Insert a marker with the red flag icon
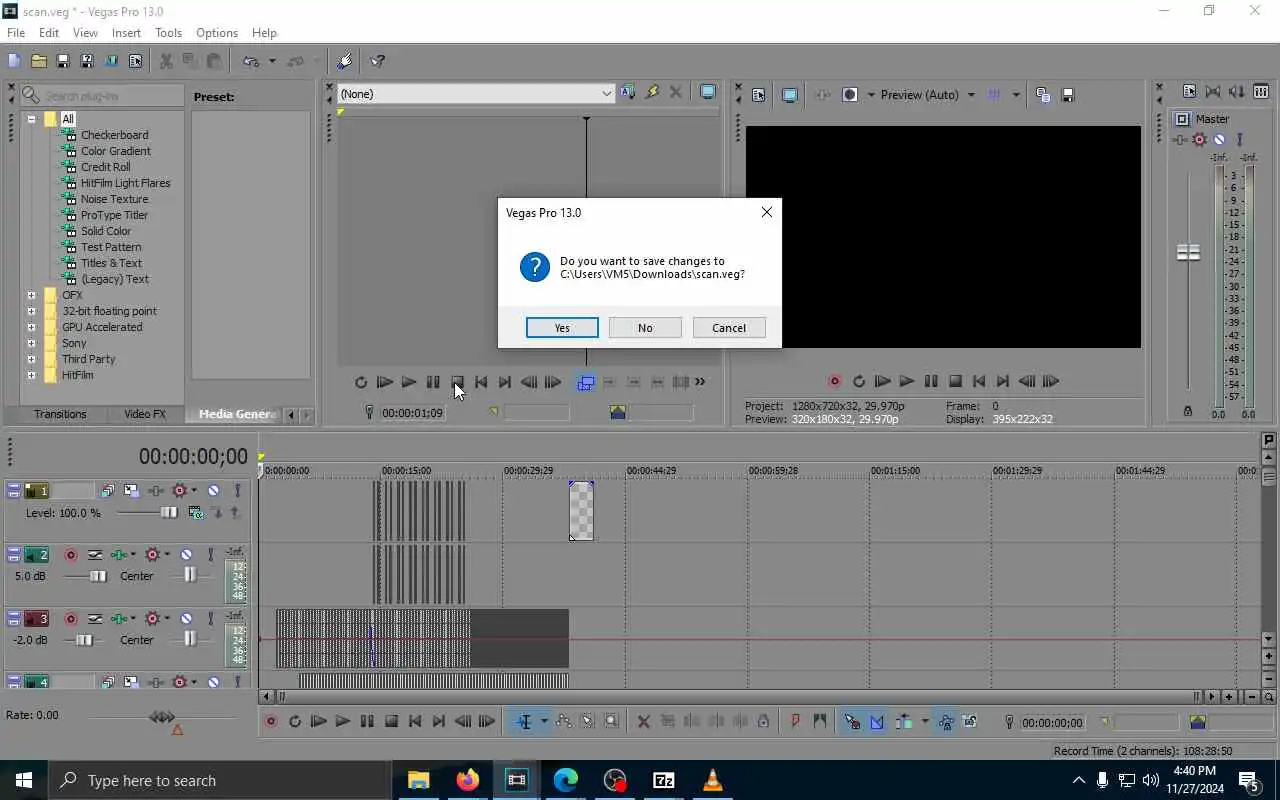Image resolution: width=1280 pixels, height=800 pixels. click(796, 721)
